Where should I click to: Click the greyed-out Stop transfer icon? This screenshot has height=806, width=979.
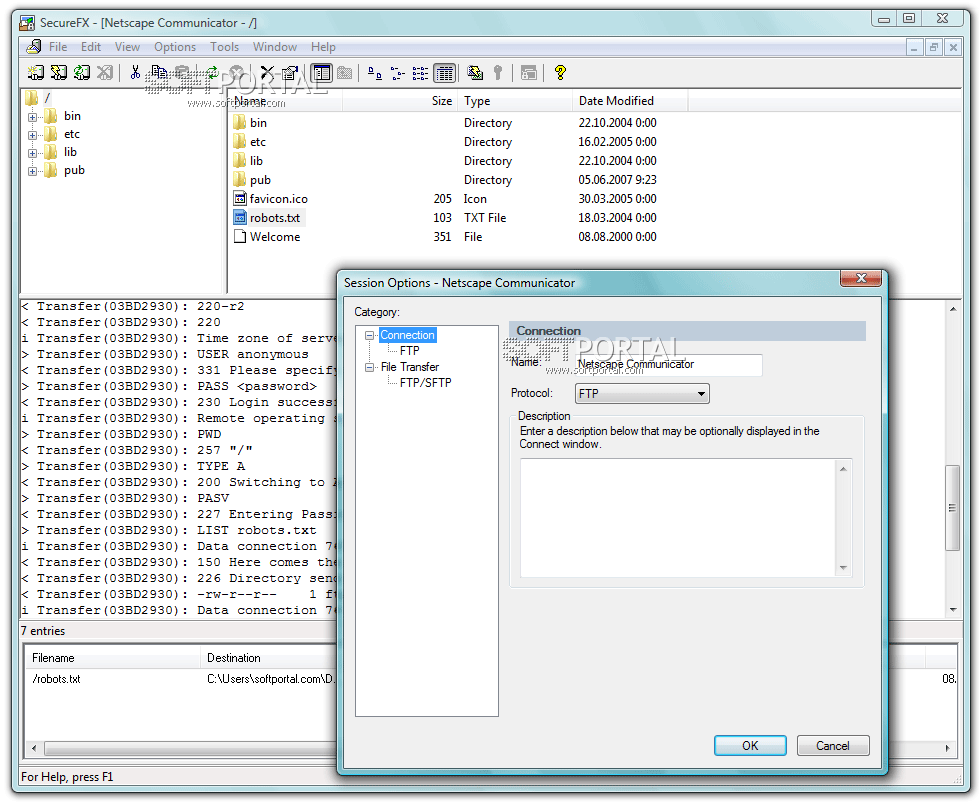pyautogui.click(x=236, y=73)
